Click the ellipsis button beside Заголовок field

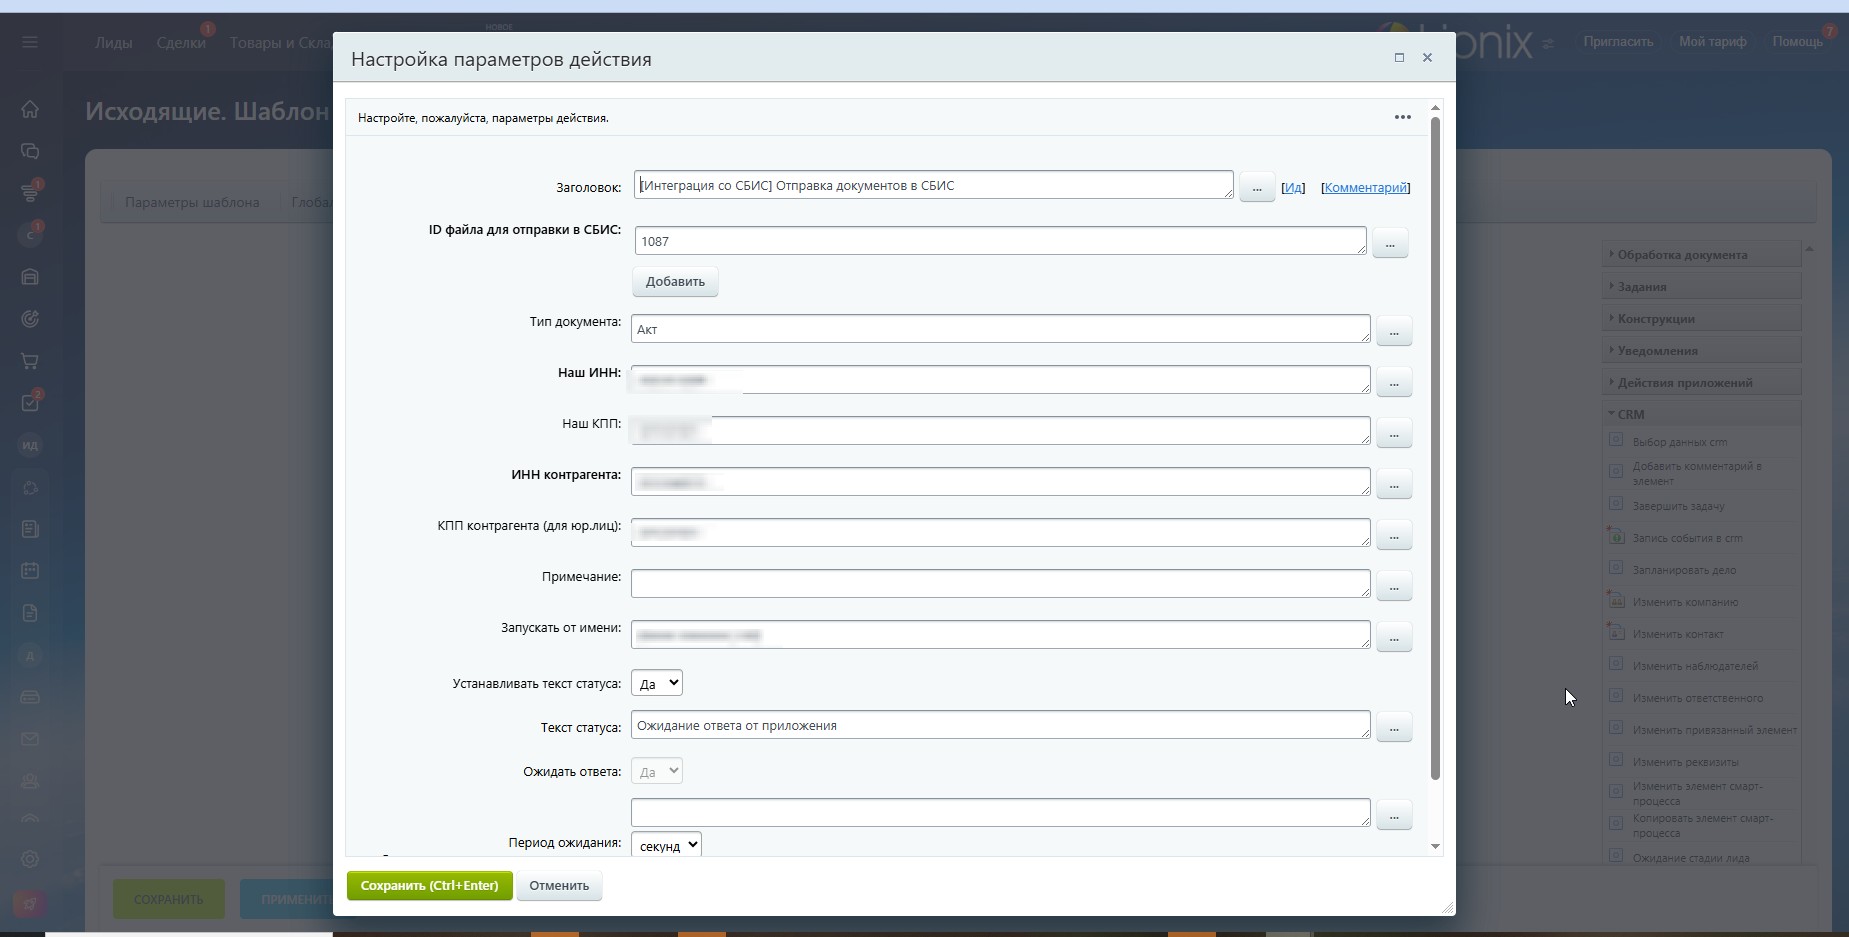1256,187
